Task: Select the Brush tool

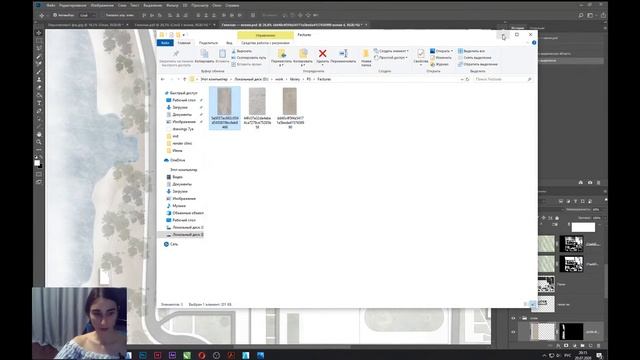Action: point(39,72)
